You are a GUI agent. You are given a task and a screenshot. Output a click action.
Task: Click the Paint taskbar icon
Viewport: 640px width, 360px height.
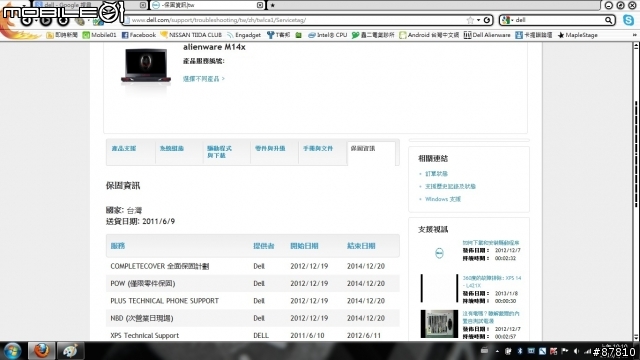coord(70,351)
